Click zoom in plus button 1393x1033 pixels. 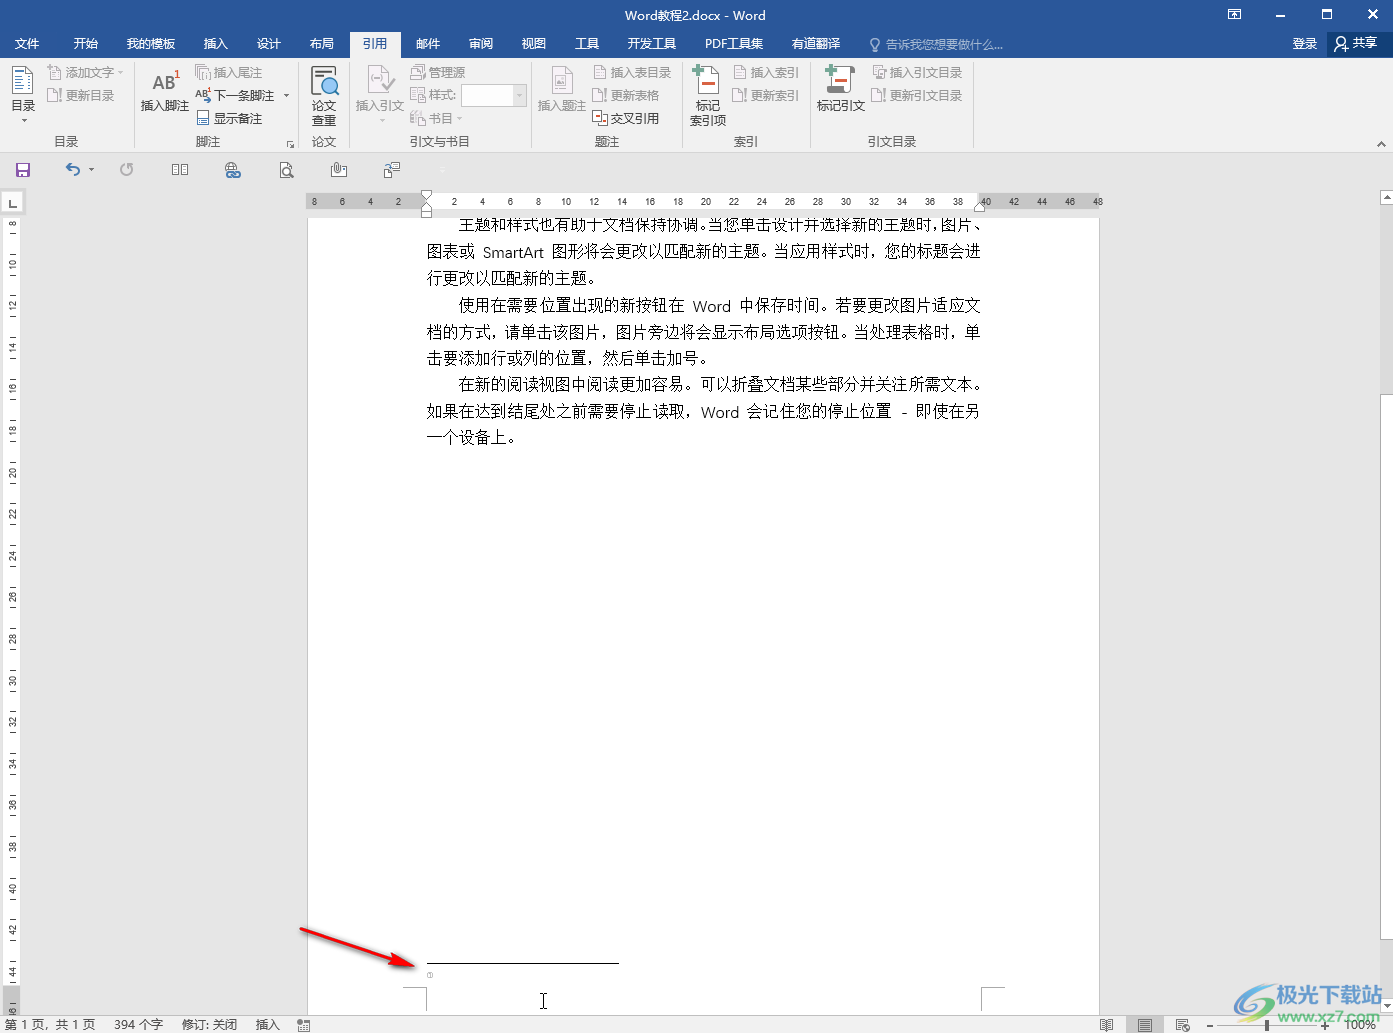(1326, 1025)
